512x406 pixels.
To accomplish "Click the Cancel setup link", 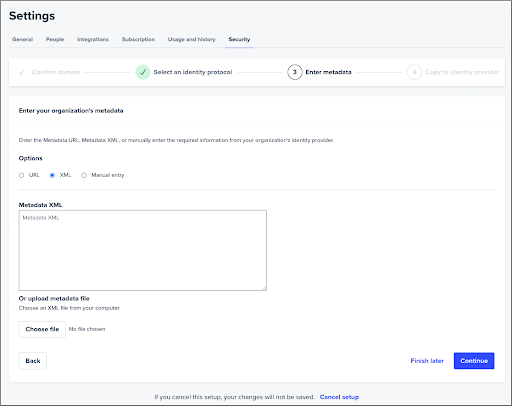I will tap(339, 397).
